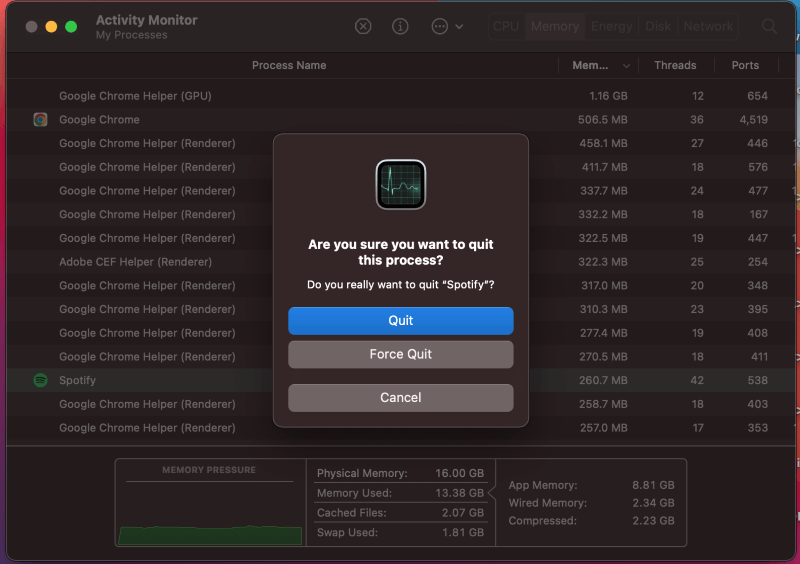The width and height of the screenshot is (800, 564).
Task: Click the Activity Monitor icon in dialog
Action: click(401, 184)
